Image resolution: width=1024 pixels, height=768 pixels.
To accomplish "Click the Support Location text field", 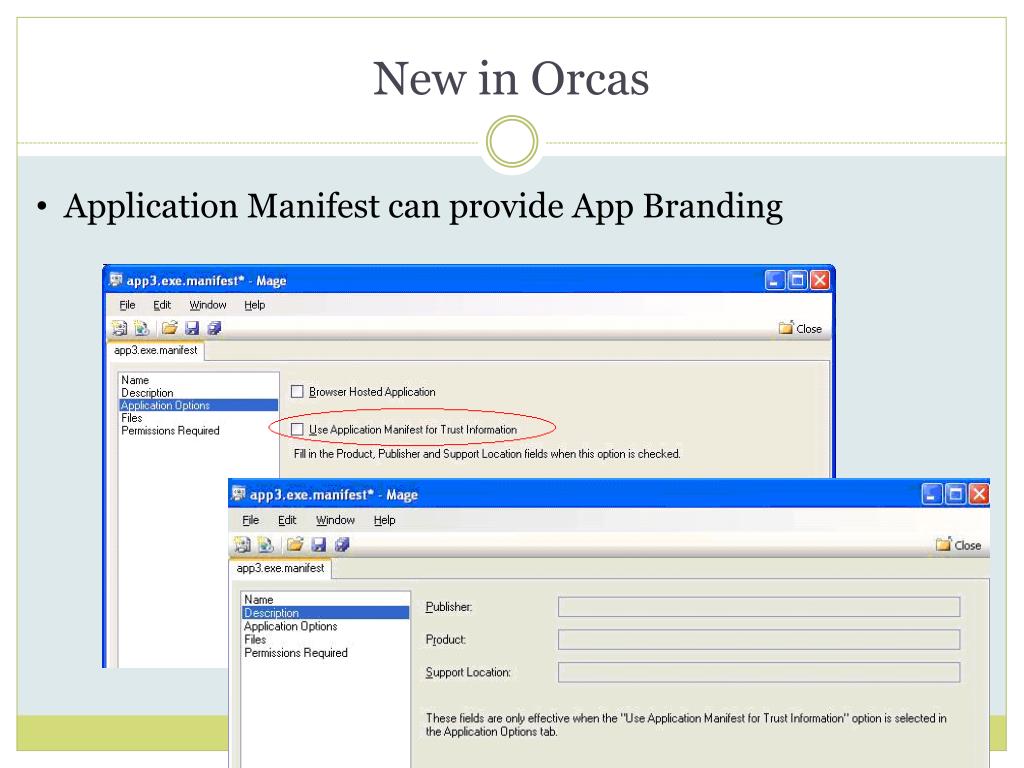I will [759, 672].
